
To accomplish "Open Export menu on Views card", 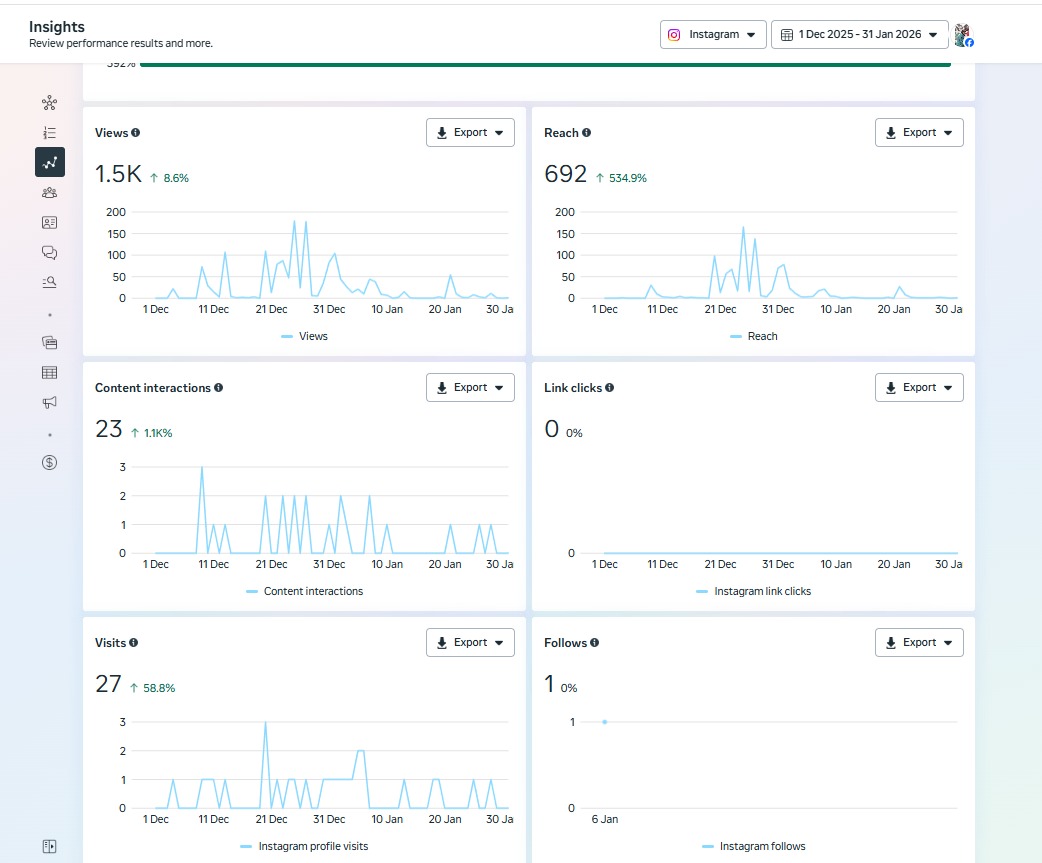I will [x=470, y=133].
